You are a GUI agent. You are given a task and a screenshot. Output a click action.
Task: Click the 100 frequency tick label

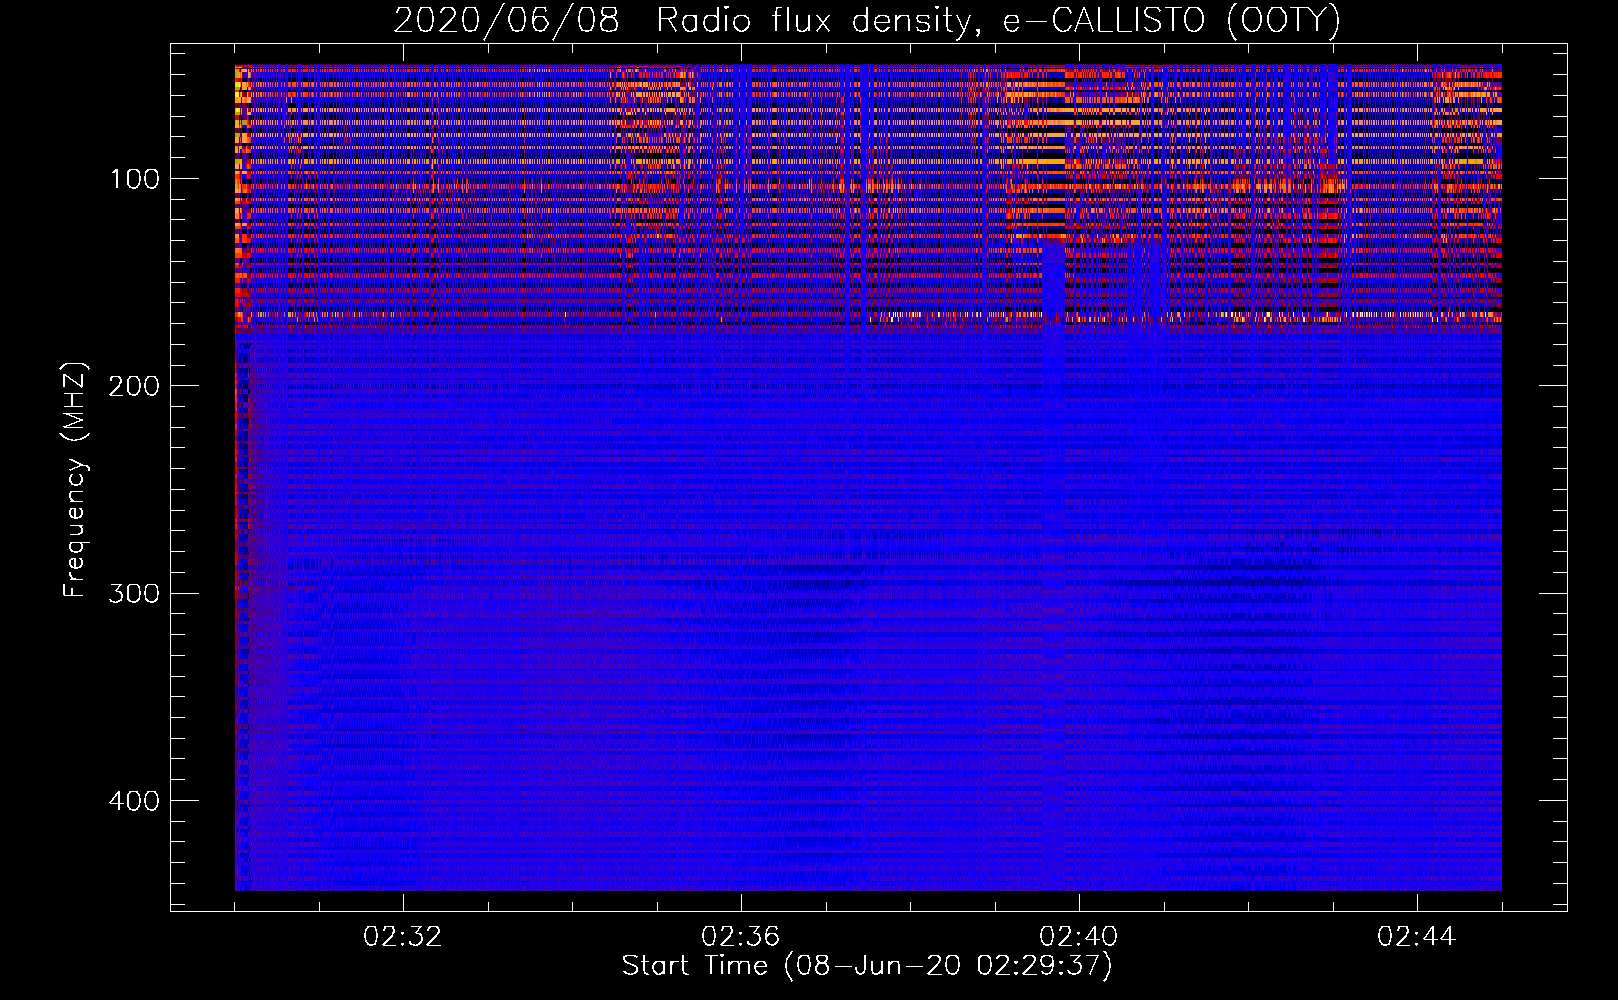click(135, 179)
